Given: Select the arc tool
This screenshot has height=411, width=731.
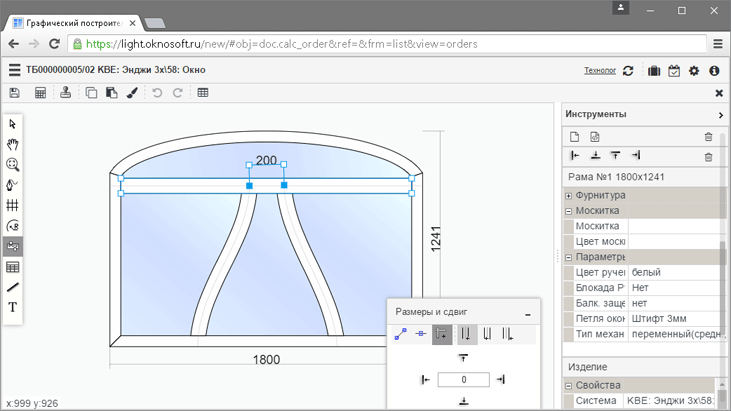Looking at the screenshot, I should (13, 226).
